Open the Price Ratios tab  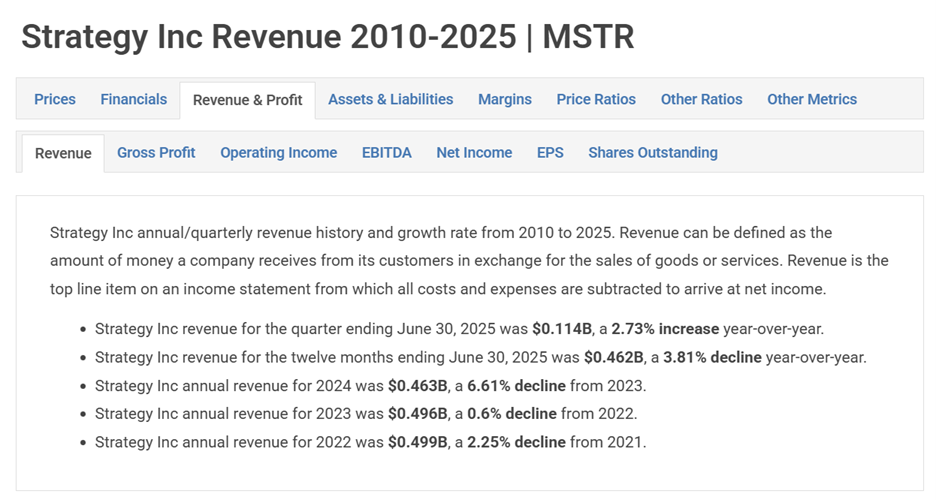[x=596, y=99]
